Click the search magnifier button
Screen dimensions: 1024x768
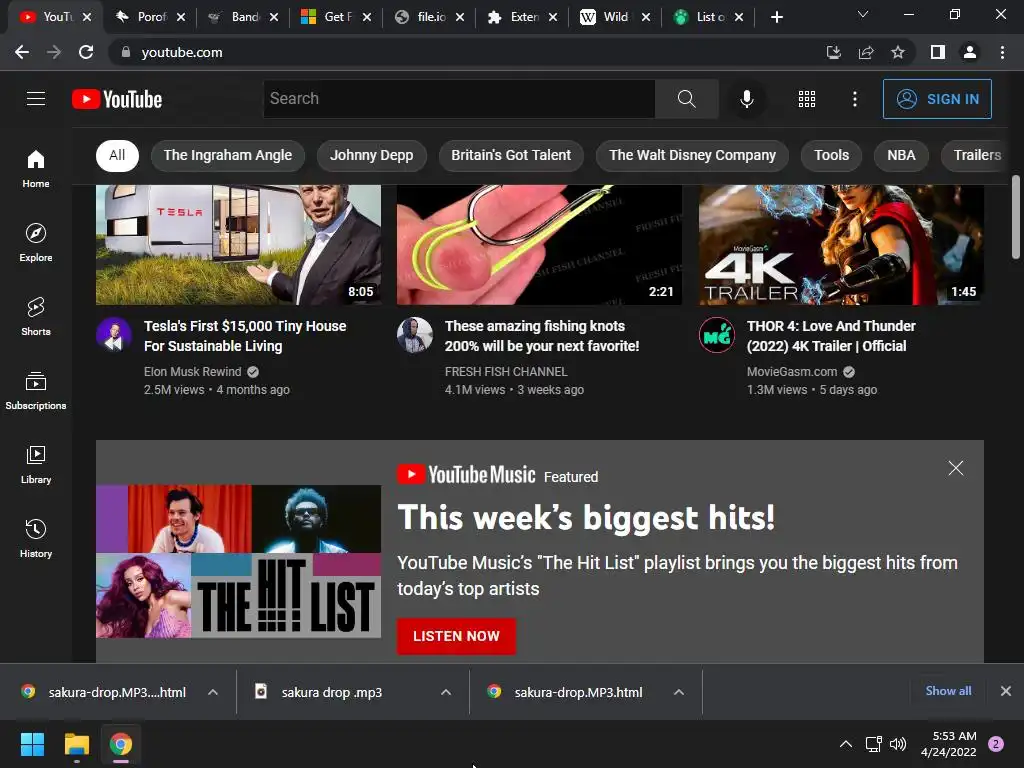(686, 99)
